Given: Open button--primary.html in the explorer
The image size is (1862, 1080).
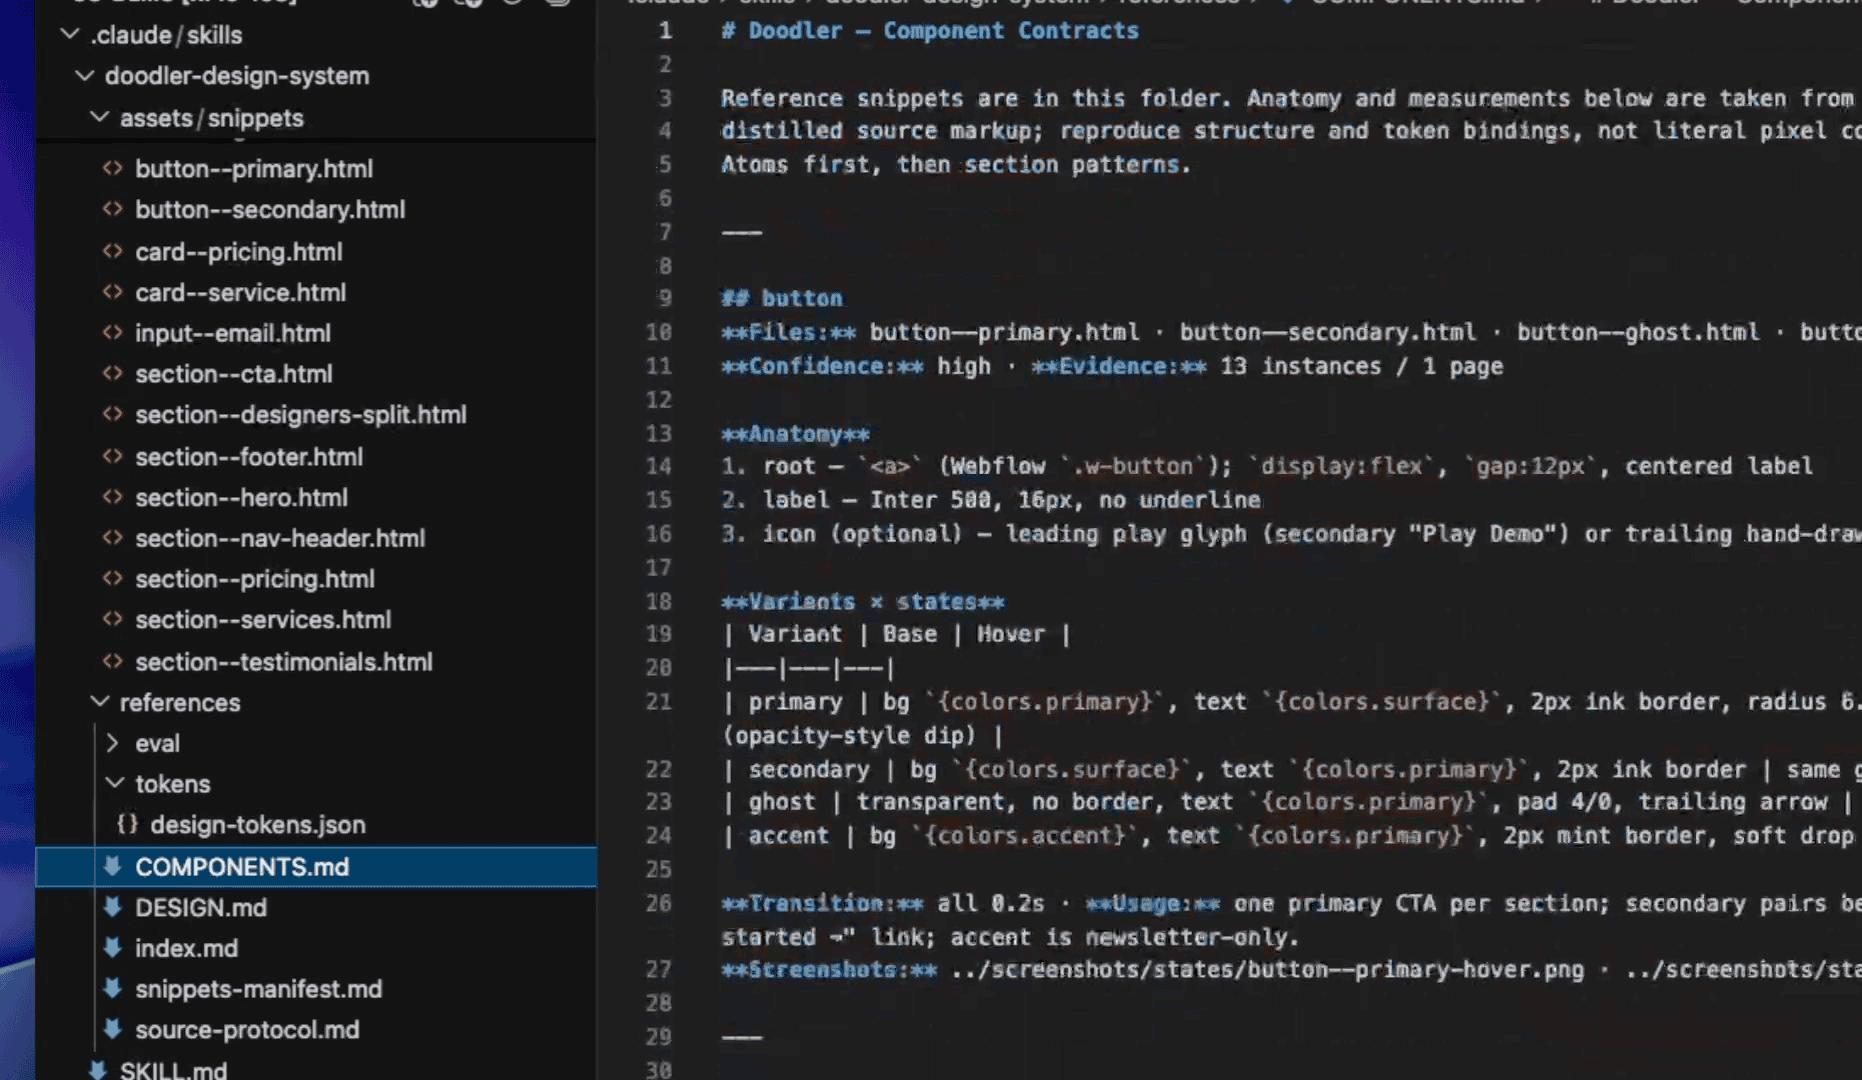Looking at the screenshot, I should pos(254,169).
